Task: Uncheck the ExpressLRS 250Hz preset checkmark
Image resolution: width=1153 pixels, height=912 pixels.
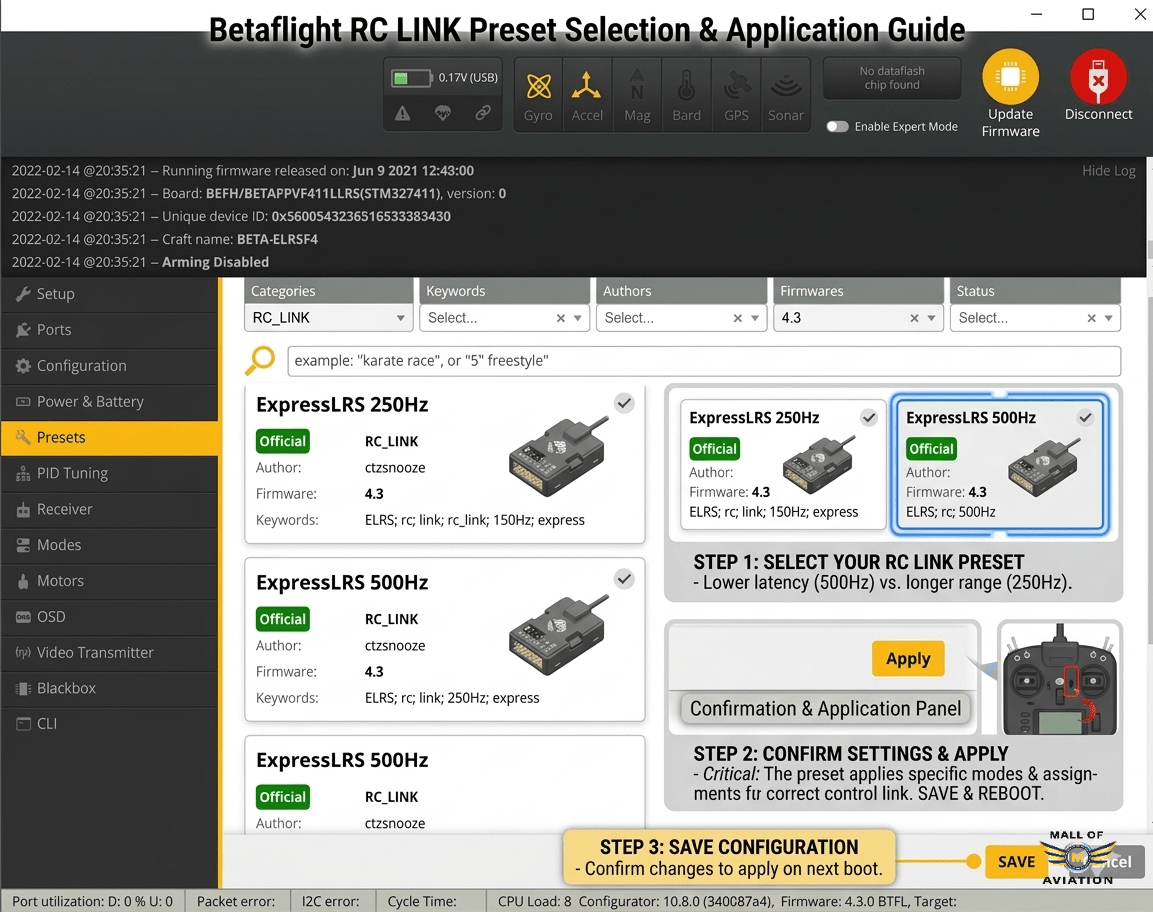Action: point(624,403)
